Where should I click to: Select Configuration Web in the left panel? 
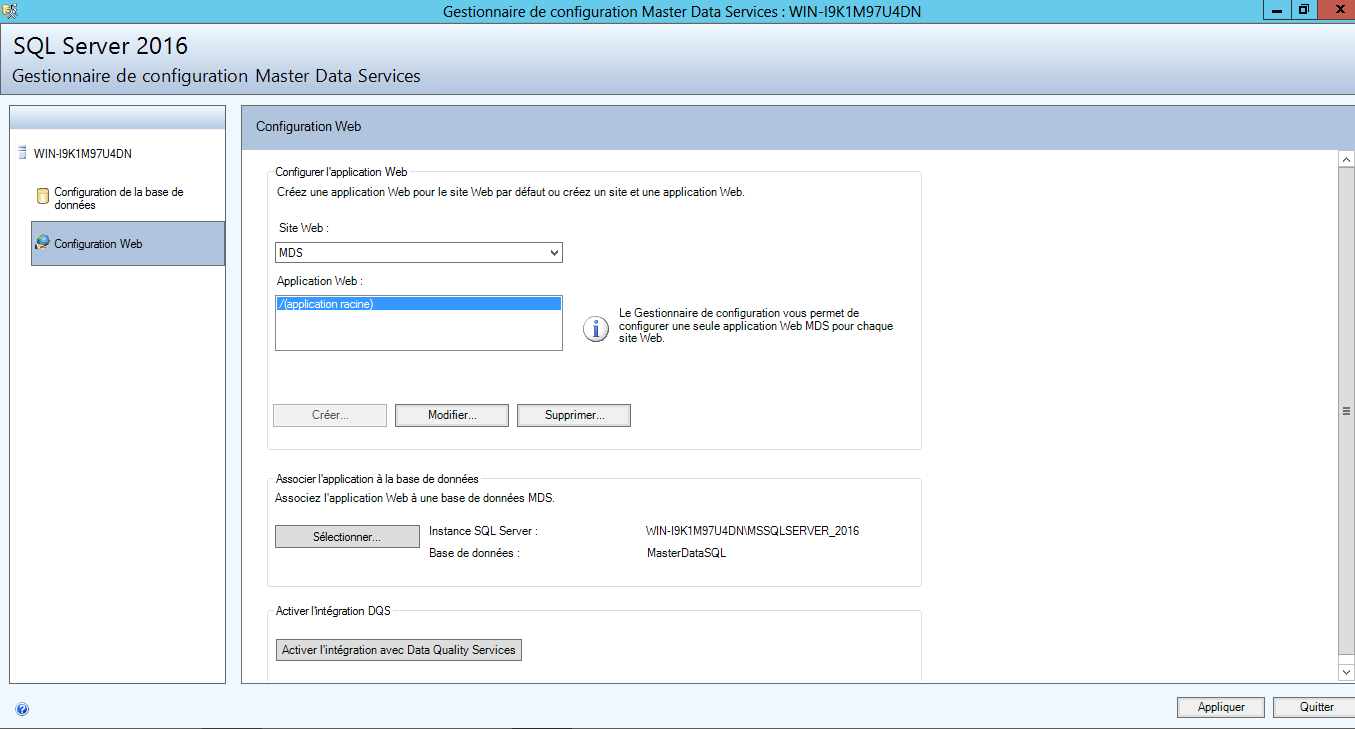click(128, 243)
